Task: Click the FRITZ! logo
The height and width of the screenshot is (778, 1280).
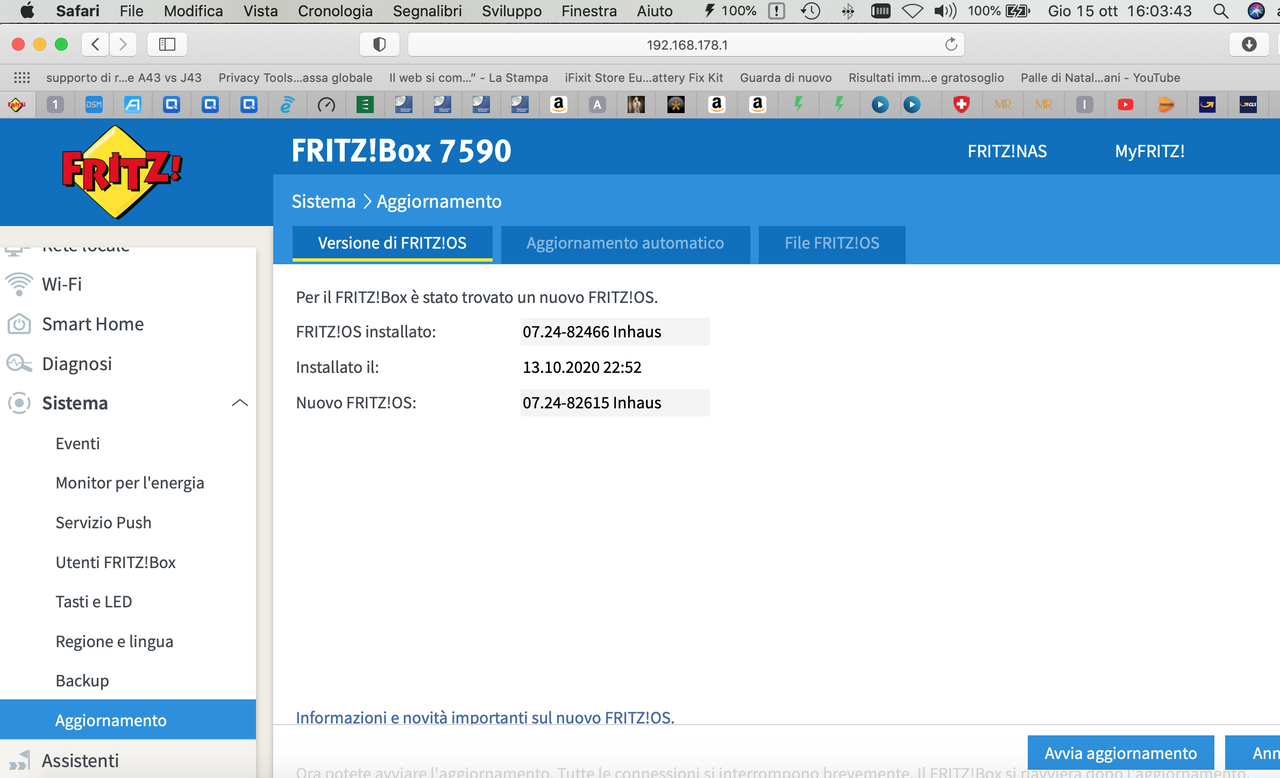Action: [x=122, y=172]
